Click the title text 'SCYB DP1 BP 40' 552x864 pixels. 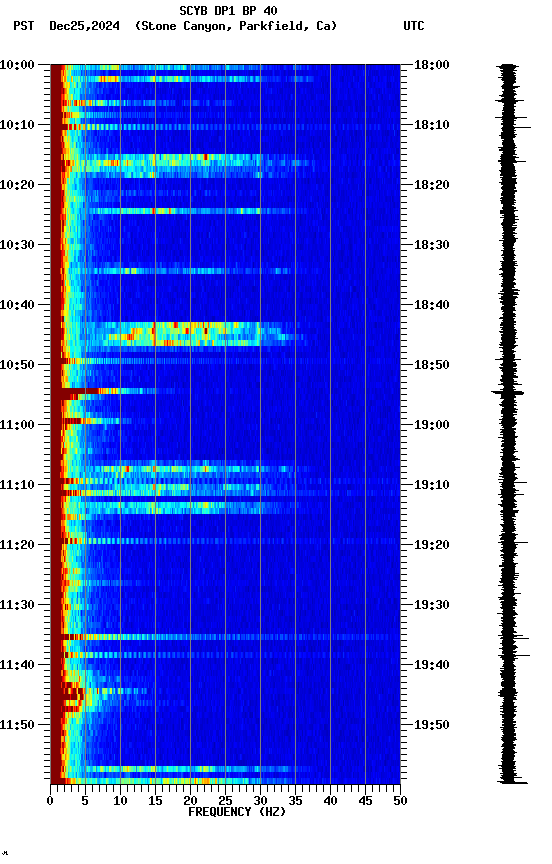[228, 11]
